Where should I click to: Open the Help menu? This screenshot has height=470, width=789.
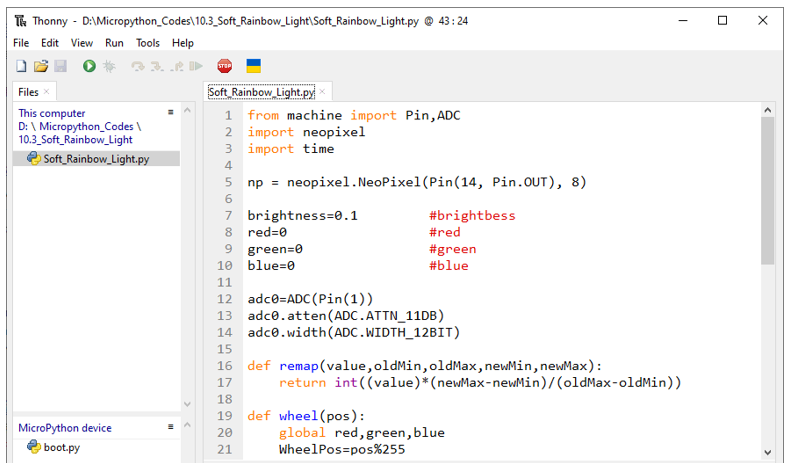(183, 43)
